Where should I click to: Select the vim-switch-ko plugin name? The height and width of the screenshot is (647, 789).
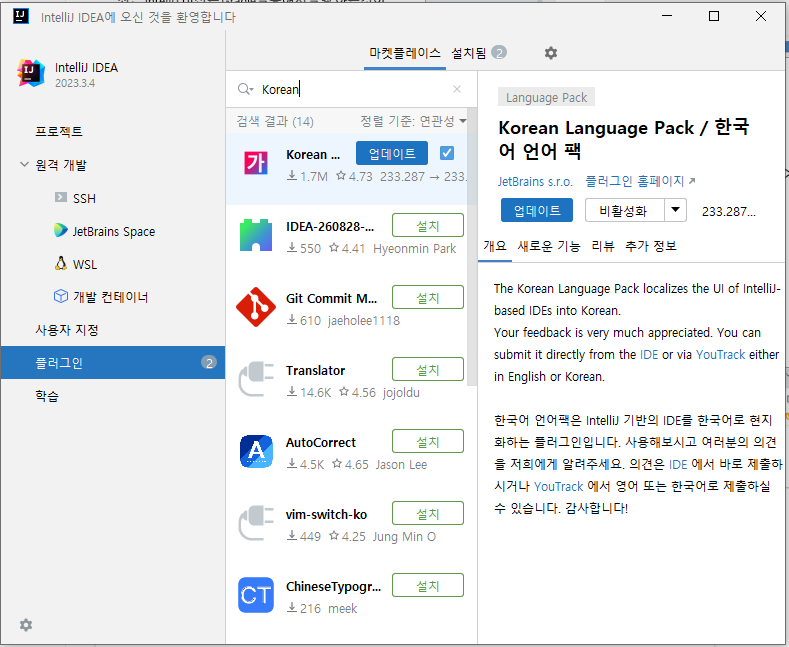326,515
